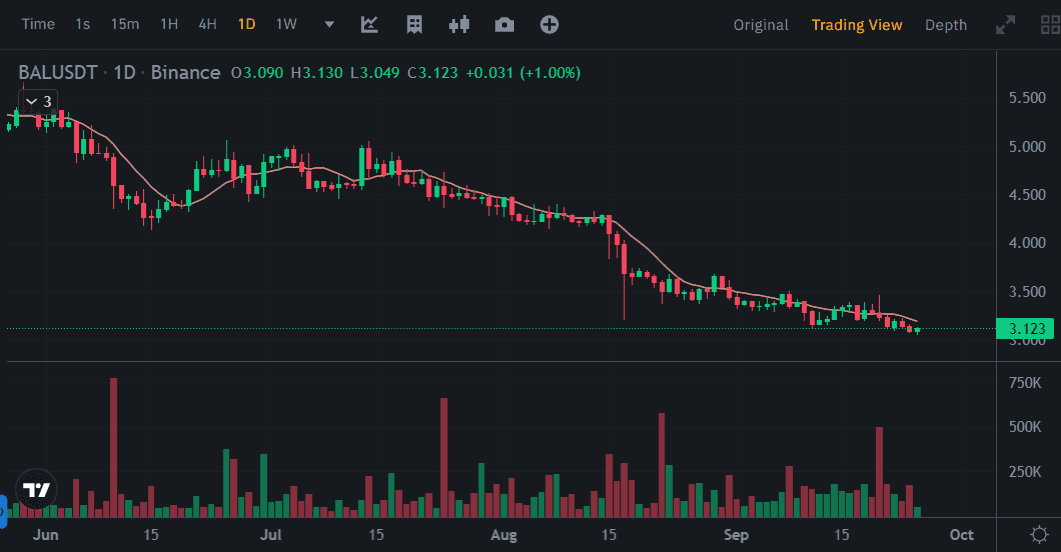Click the blue left-edge panel handle
The image size is (1061, 552).
point(3,508)
